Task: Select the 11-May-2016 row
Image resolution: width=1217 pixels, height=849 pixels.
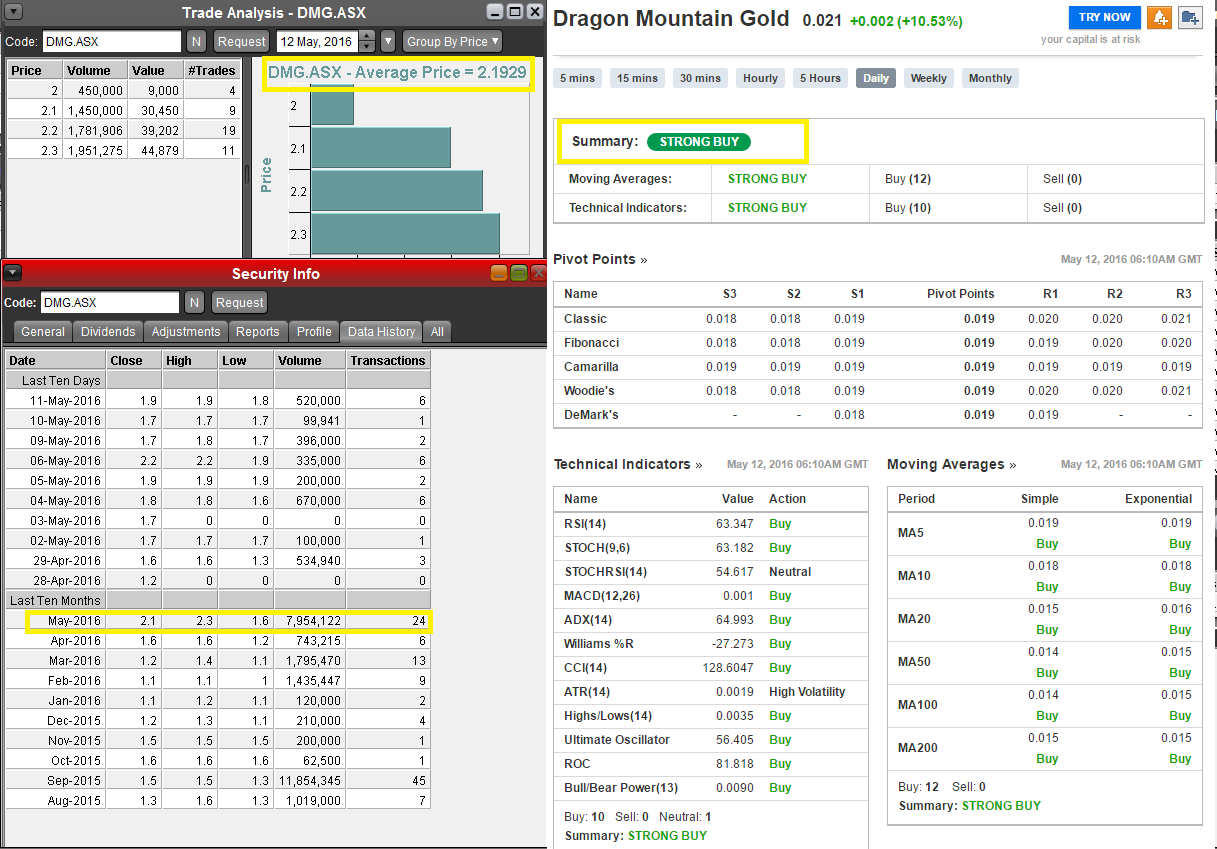Action: pyautogui.click(x=218, y=400)
